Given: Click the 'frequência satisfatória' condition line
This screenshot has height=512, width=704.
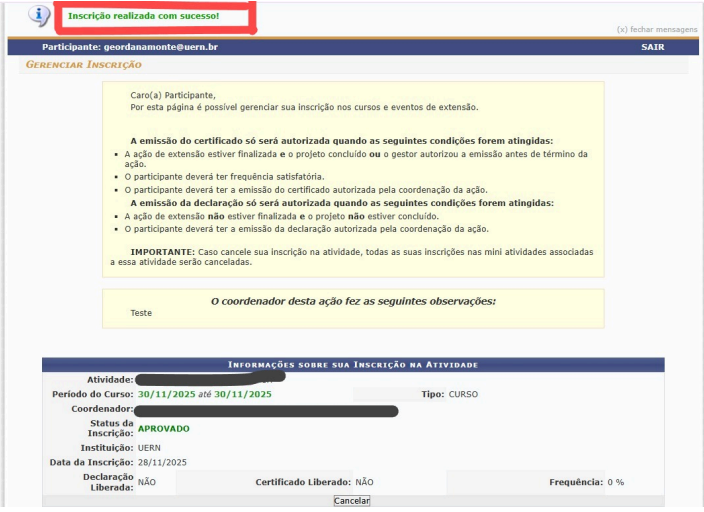Looking at the screenshot, I should [x=224, y=177].
